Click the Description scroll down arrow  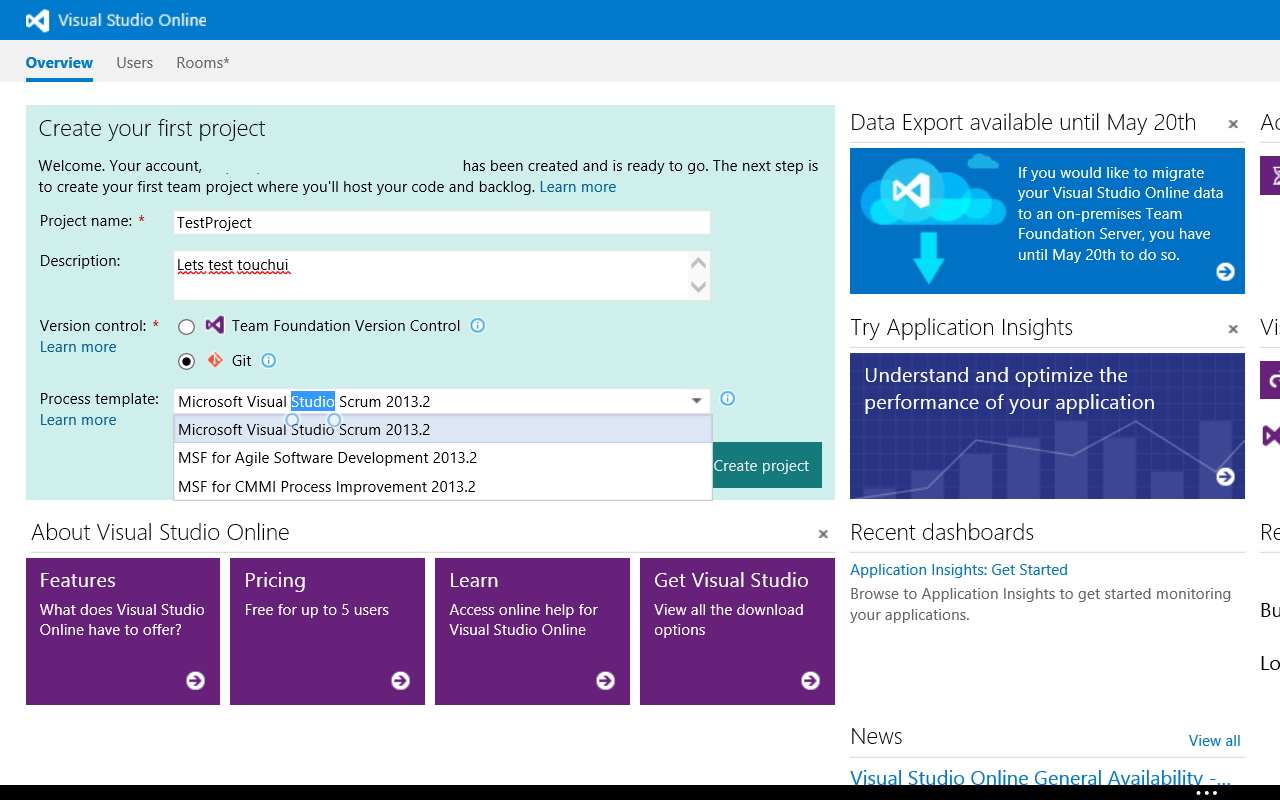point(699,287)
